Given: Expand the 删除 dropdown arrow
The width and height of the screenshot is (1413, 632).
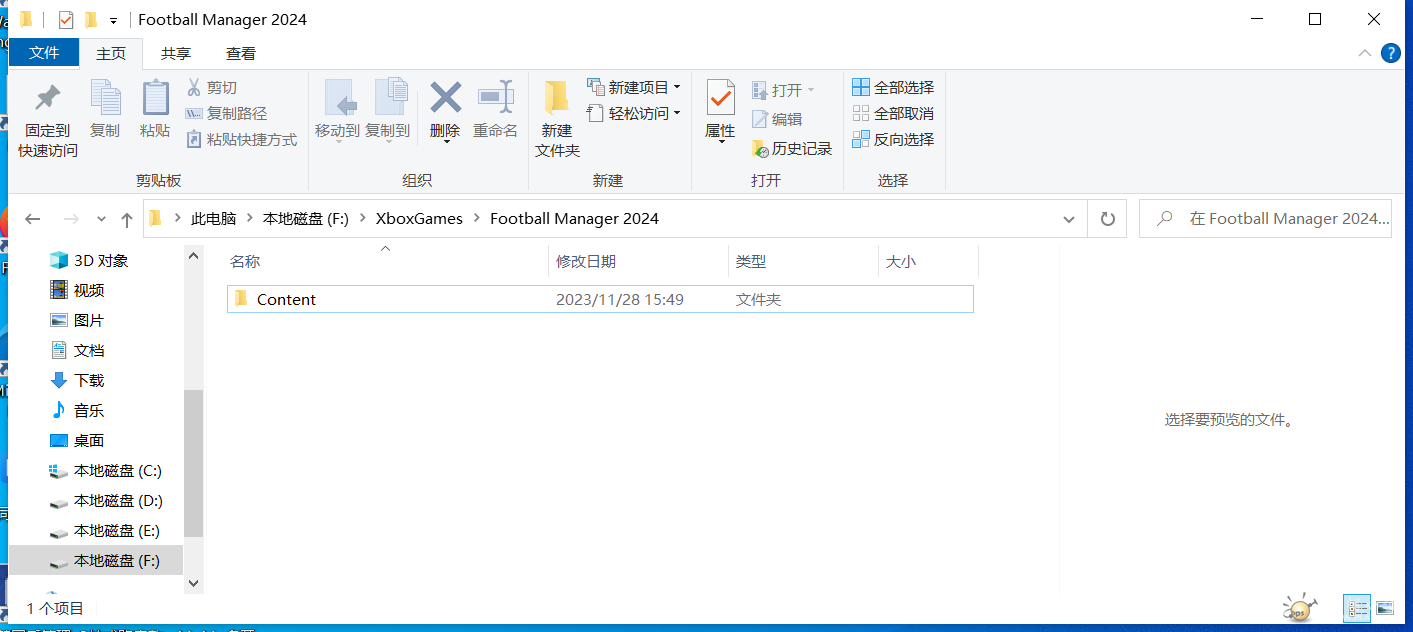Looking at the screenshot, I should [x=445, y=141].
